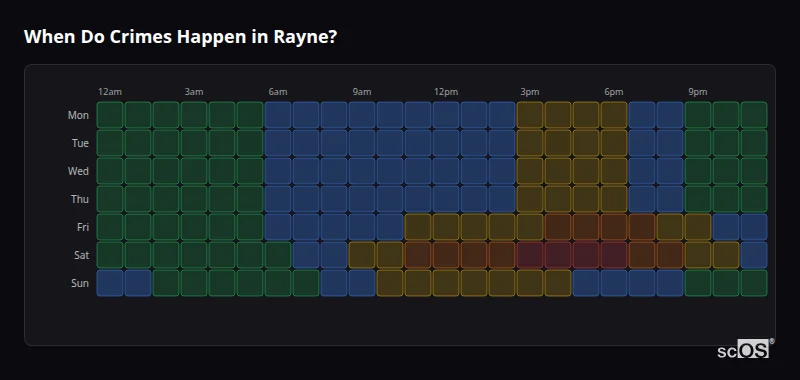This screenshot has height=380, width=800.
Task: Click the Wednesday 9pm heatmap cell
Action: click(698, 171)
